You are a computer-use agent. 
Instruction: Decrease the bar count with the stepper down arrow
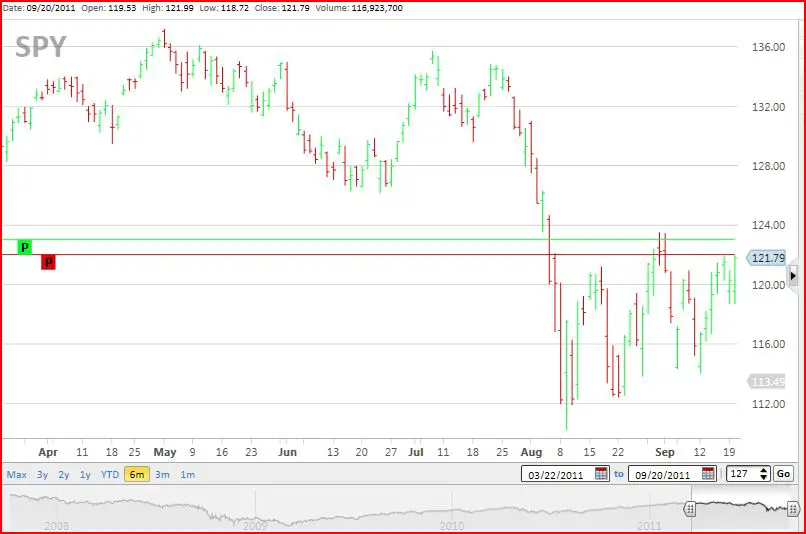(763, 477)
